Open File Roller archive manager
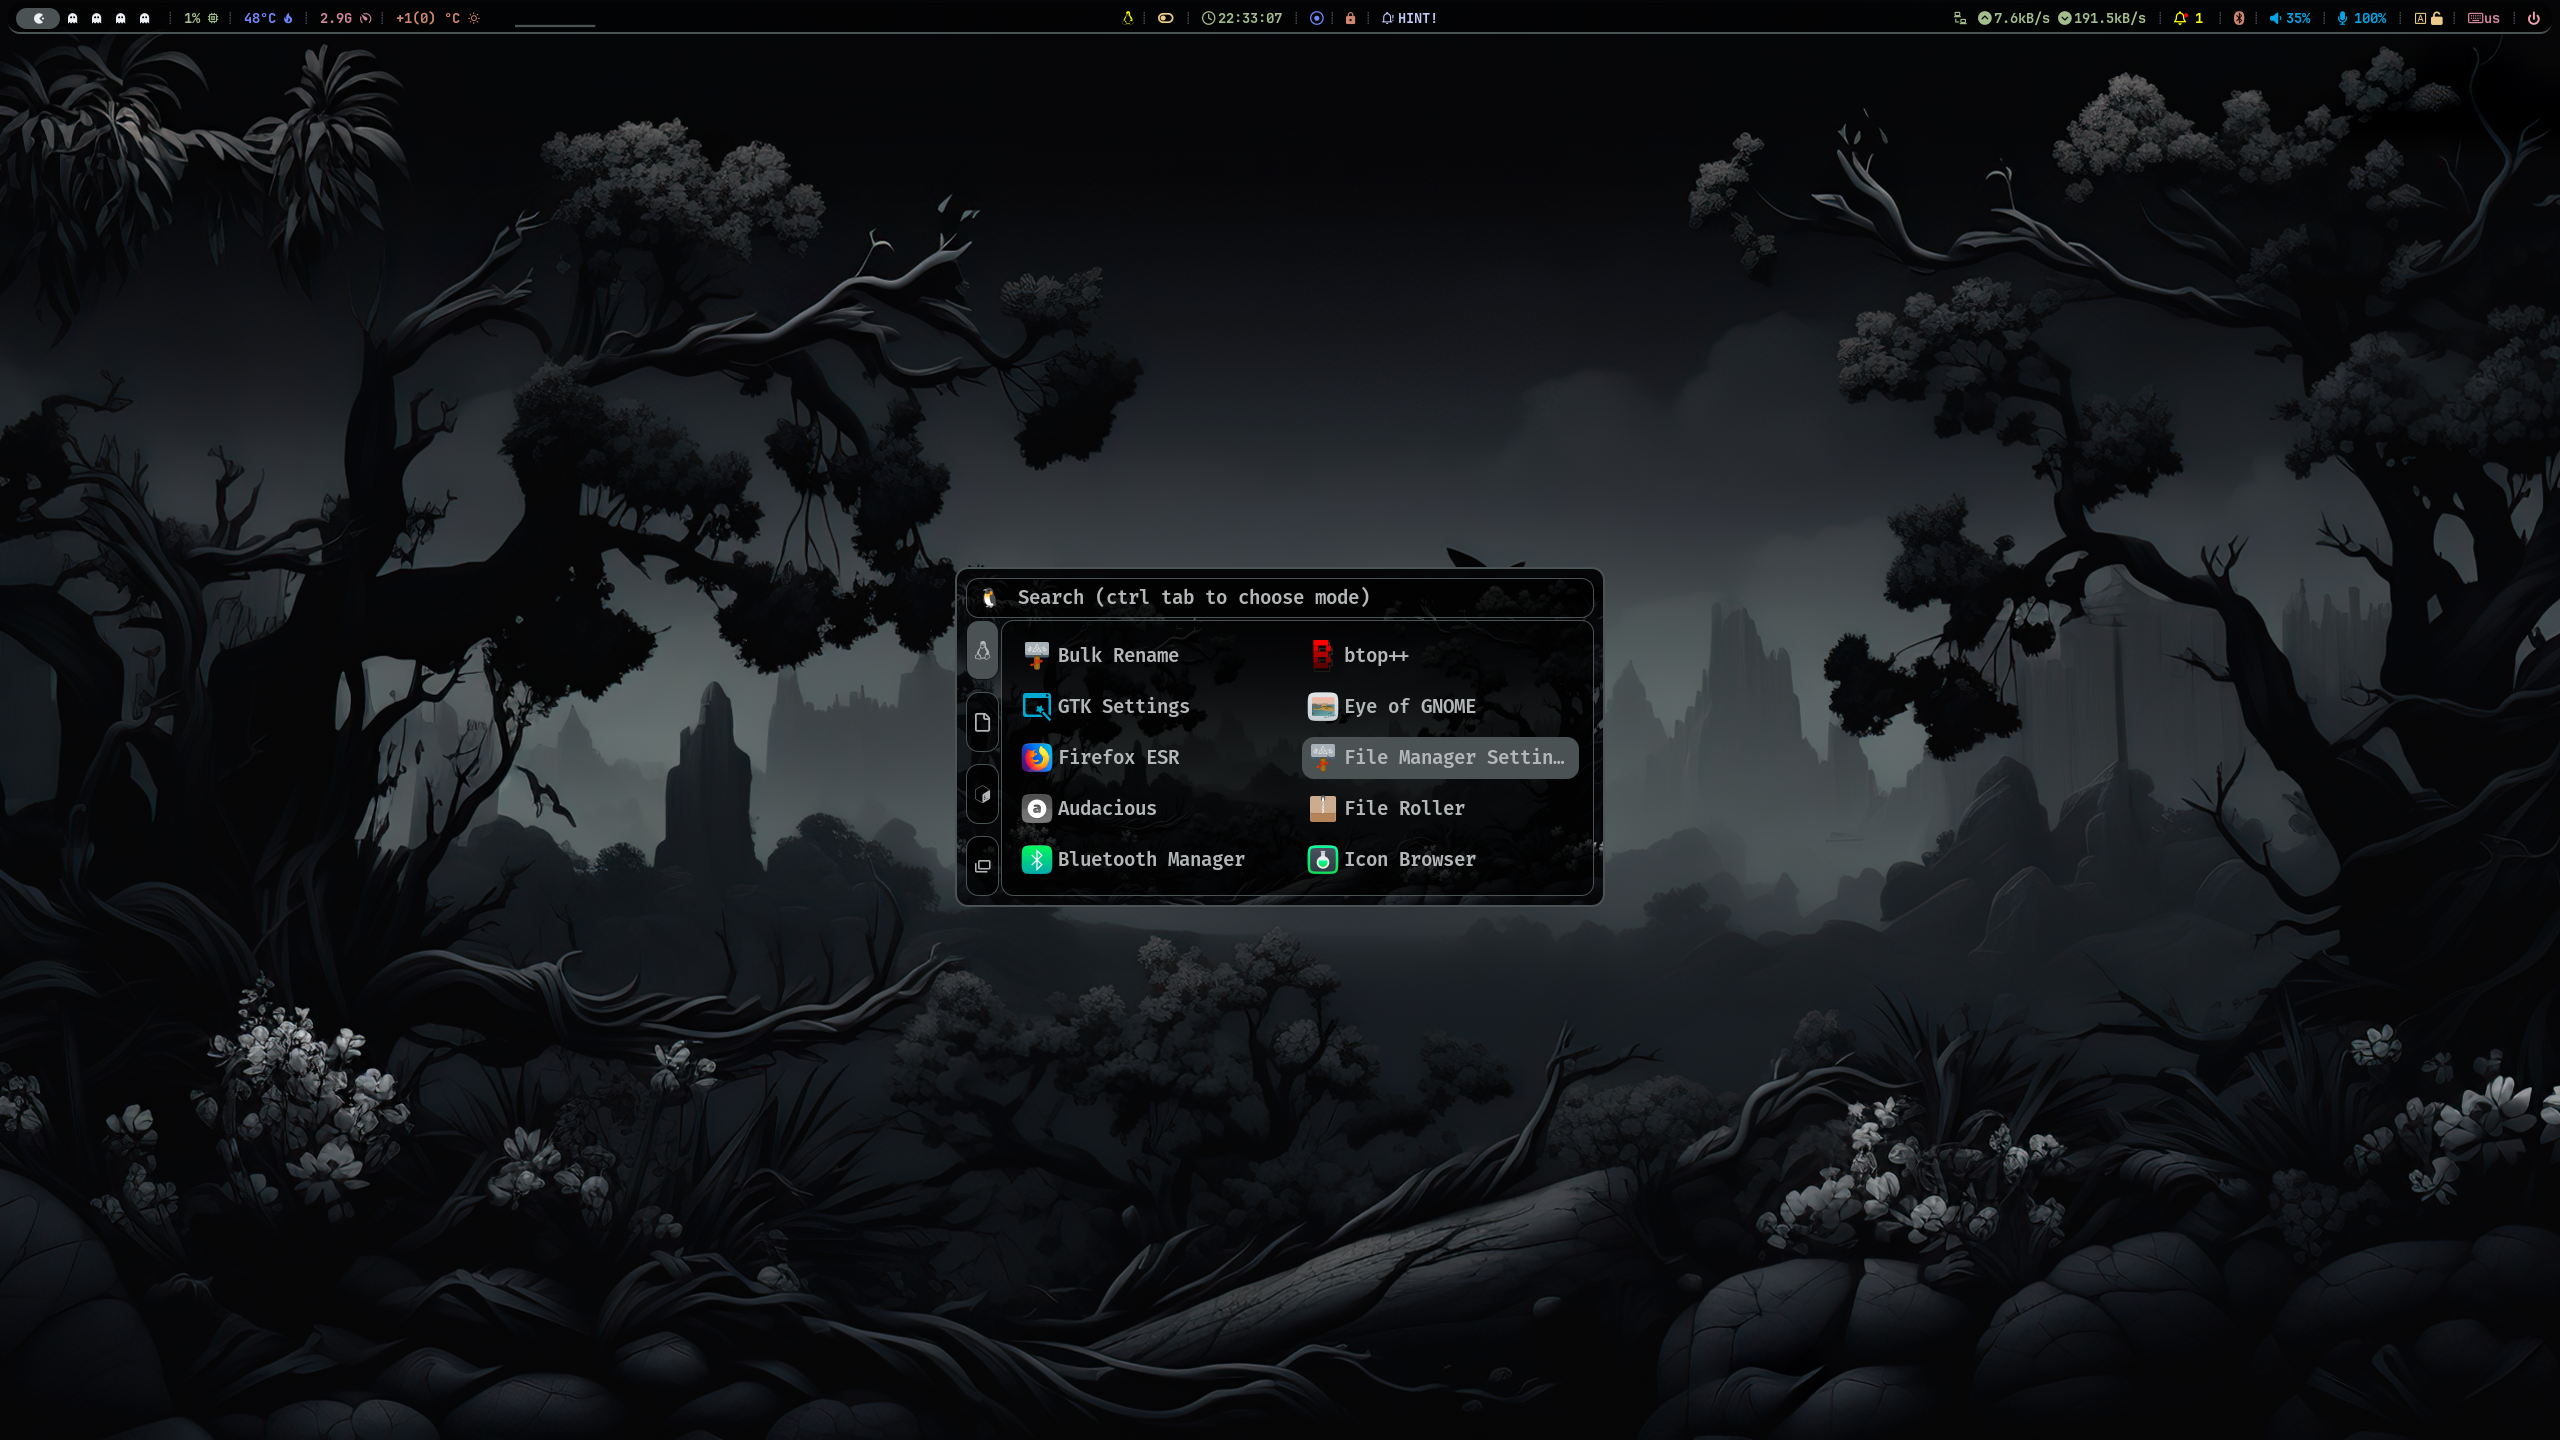The width and height of the screenshot is (2560, 1440). coord(1403,808)
